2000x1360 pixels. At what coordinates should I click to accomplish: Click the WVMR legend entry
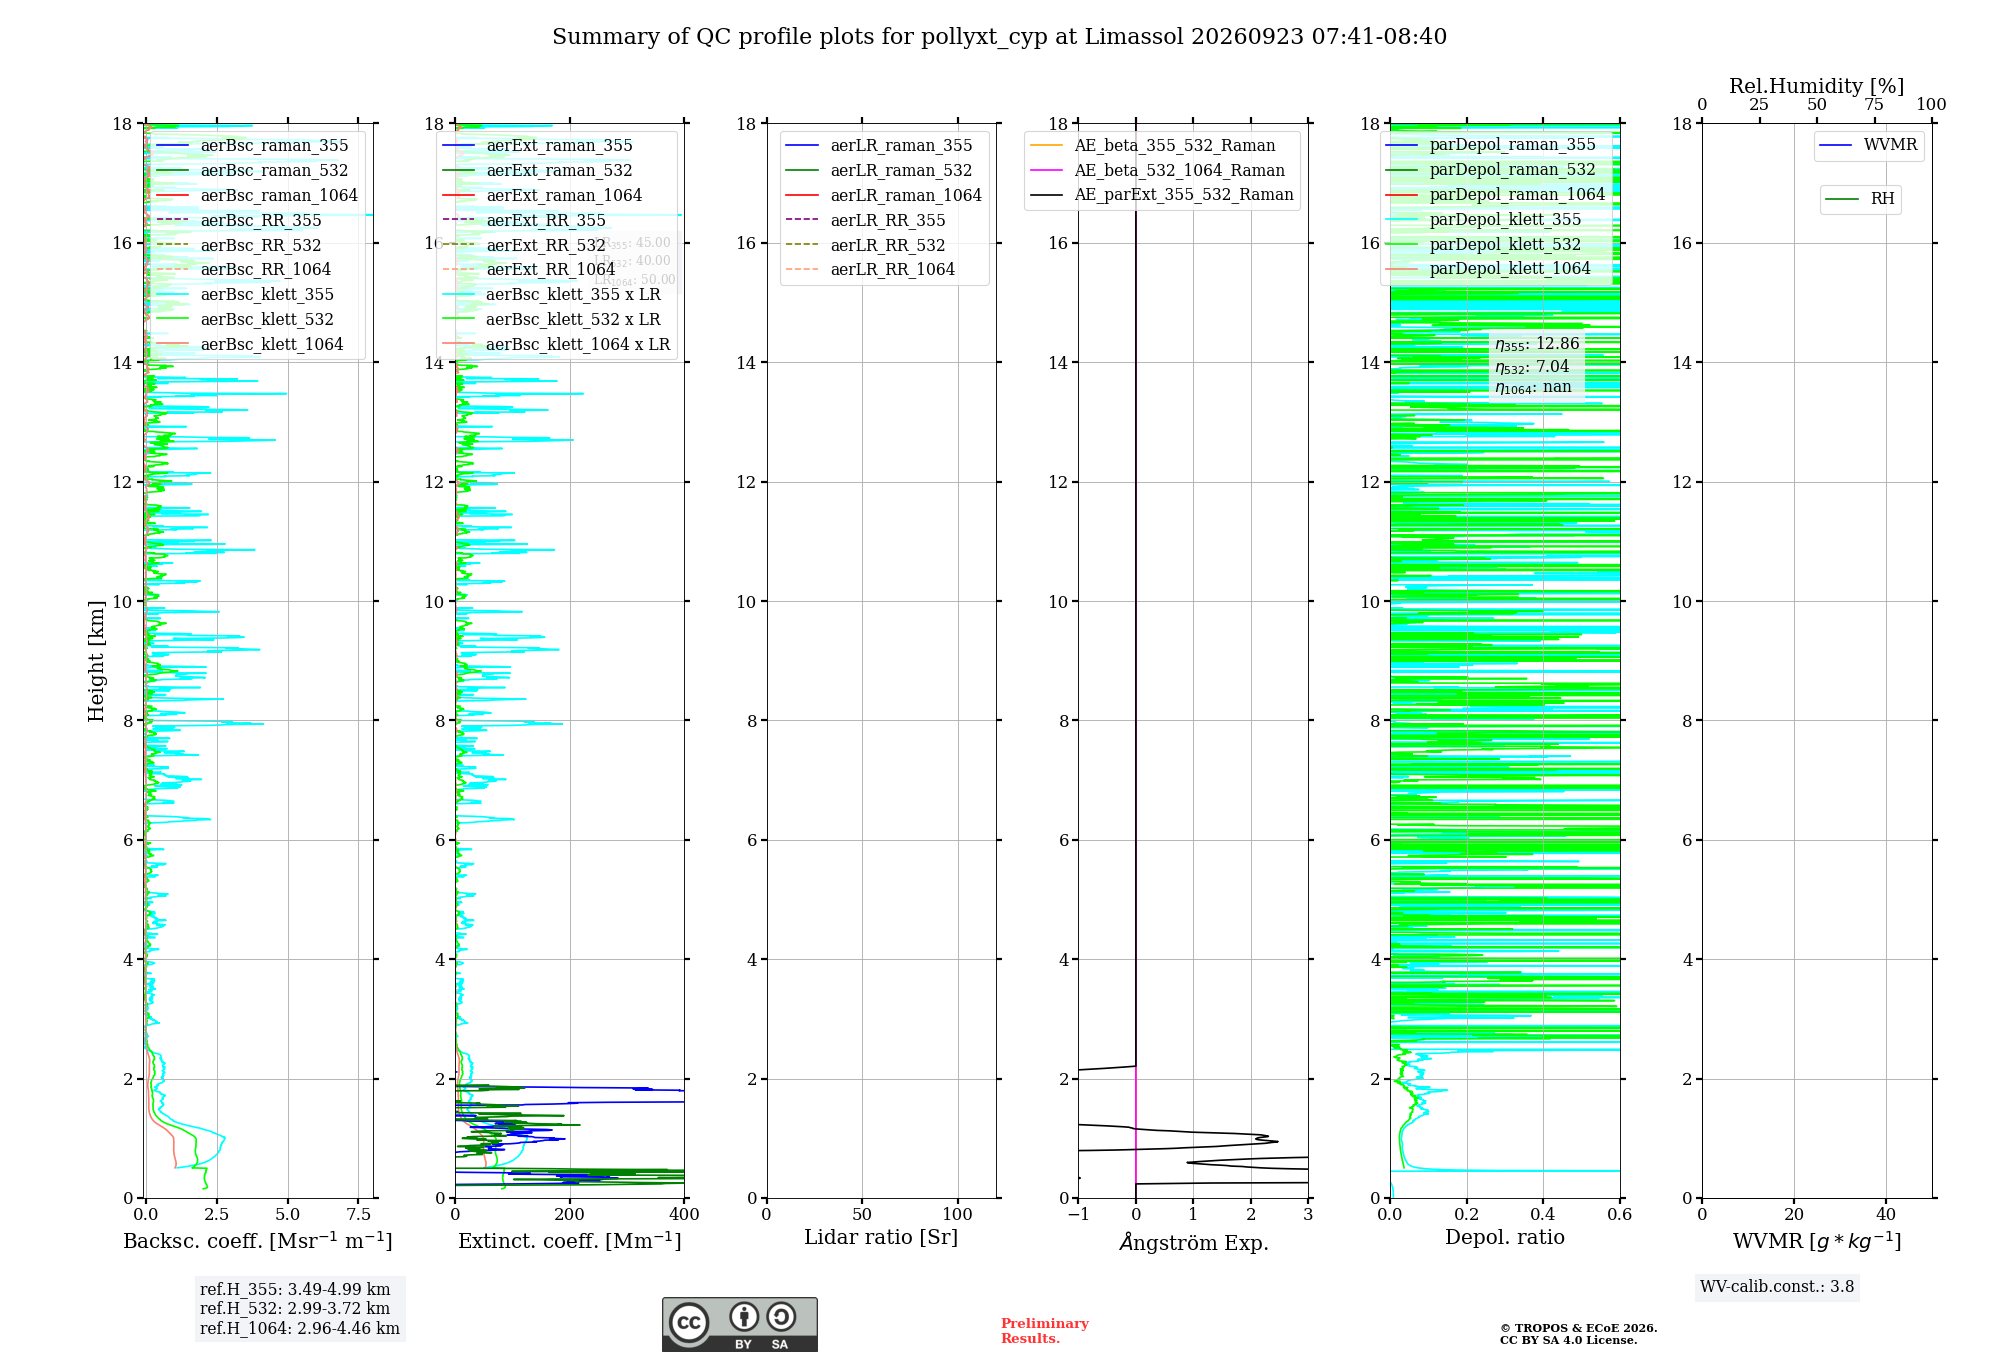[x=1869, y=145]
